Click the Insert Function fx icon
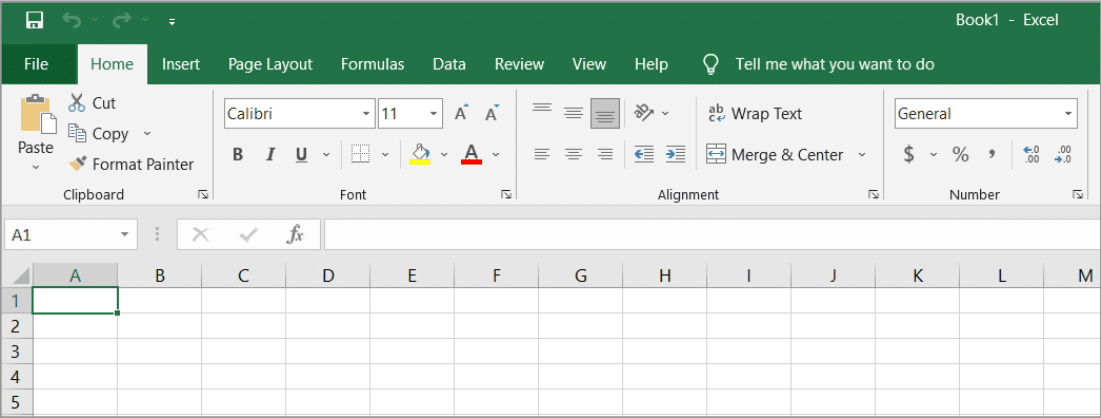The width and height of the screenshot is (1101, 418). coord(296,235)
